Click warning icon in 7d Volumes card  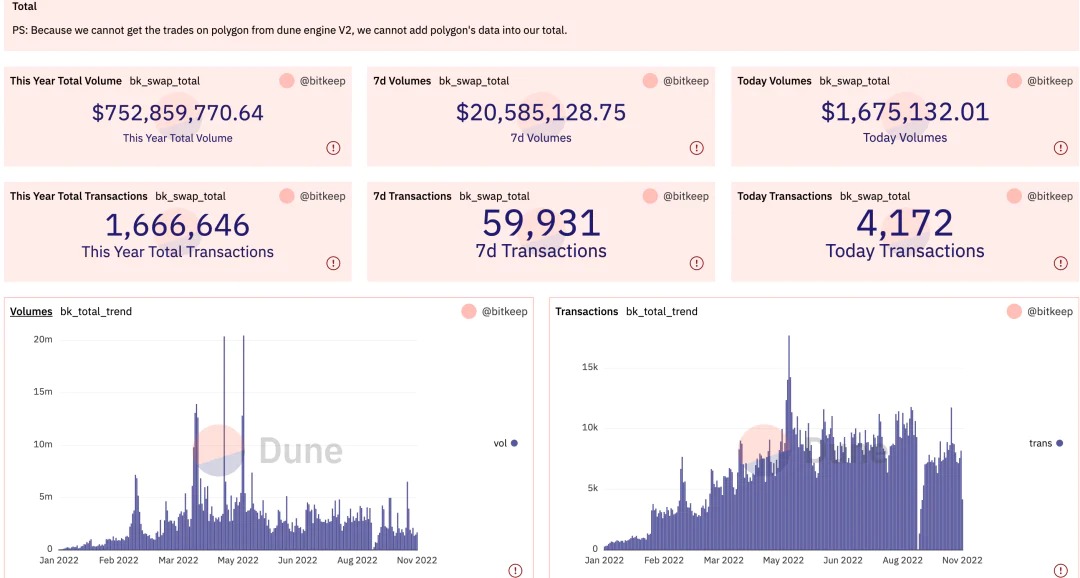(697, 148)
